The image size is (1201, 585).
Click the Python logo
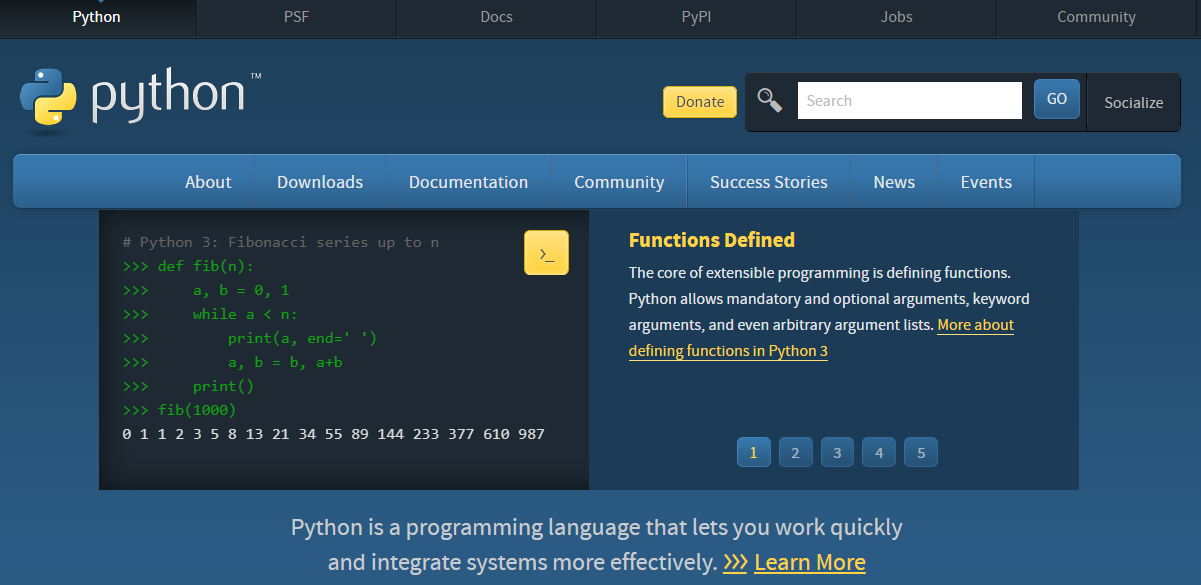click(x=140, y=99)
